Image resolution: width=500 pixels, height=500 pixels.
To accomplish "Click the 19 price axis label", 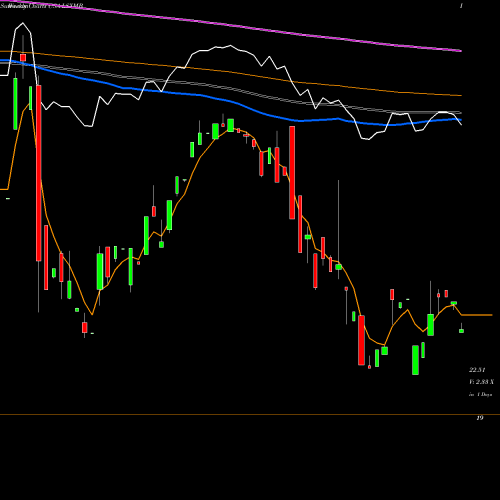I will [479, 418].
